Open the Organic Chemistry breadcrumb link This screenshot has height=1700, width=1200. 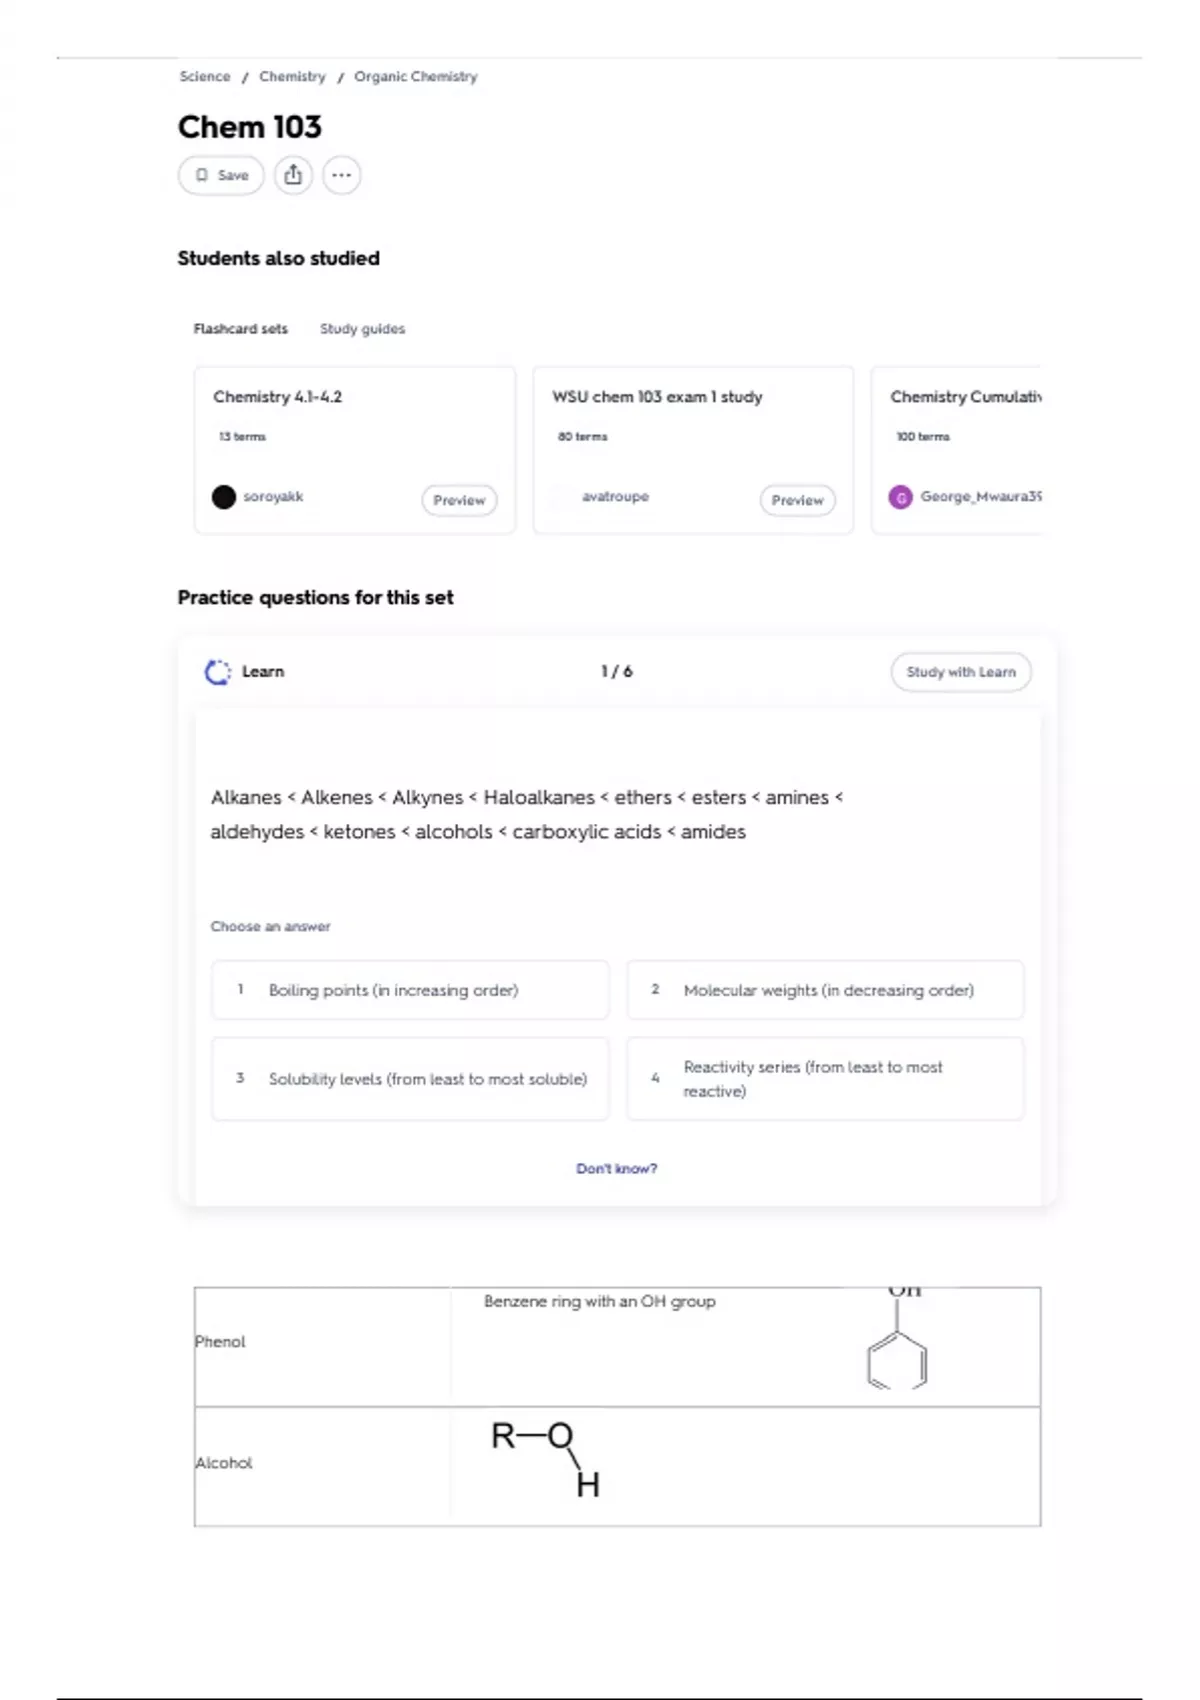tap(415, 77)
